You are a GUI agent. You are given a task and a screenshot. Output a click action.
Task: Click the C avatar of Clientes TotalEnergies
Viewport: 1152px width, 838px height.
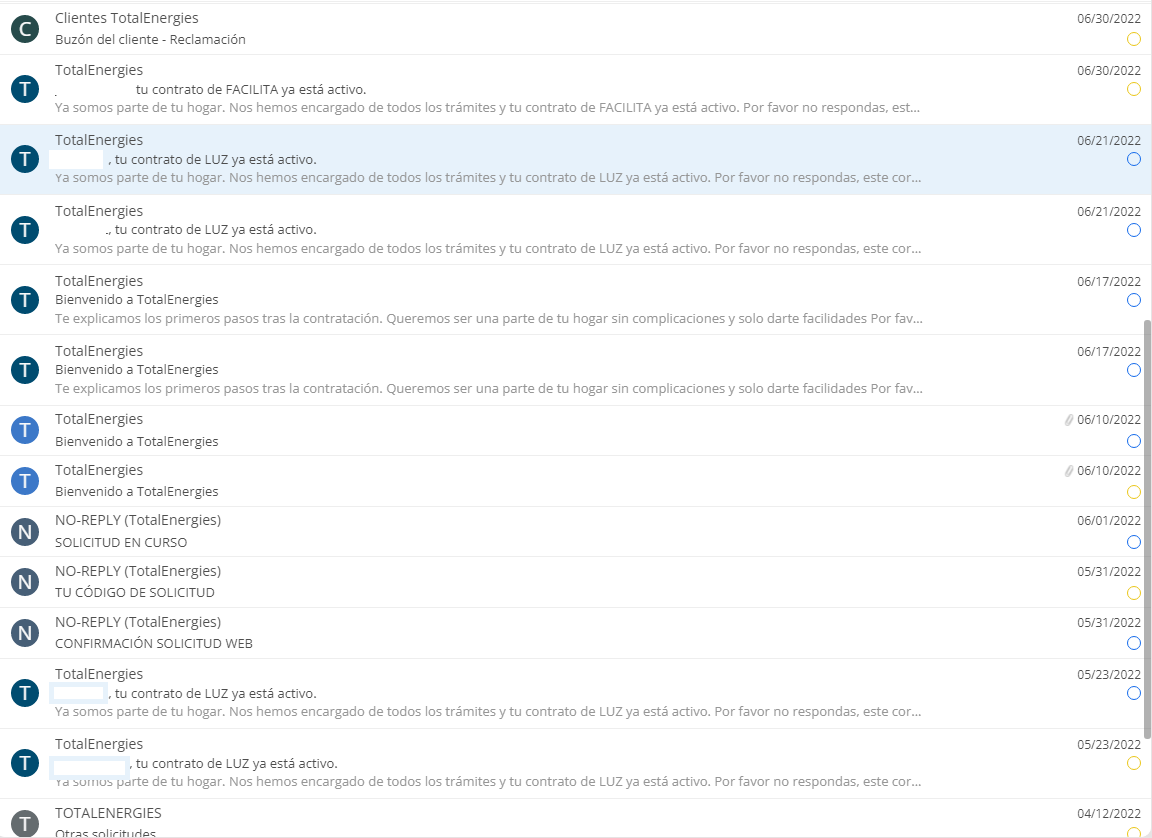coord(25,29)
